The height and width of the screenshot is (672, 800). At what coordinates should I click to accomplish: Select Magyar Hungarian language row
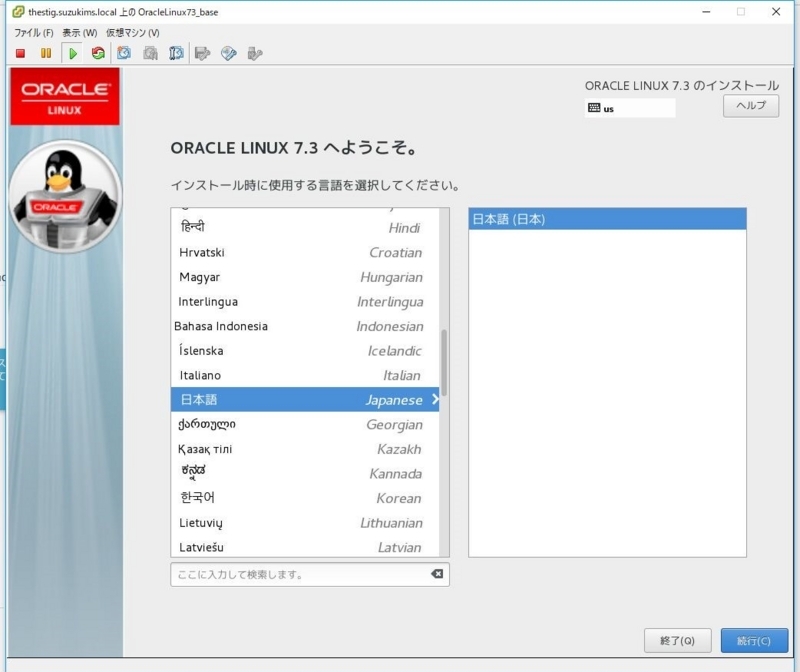tap(305, 277)
